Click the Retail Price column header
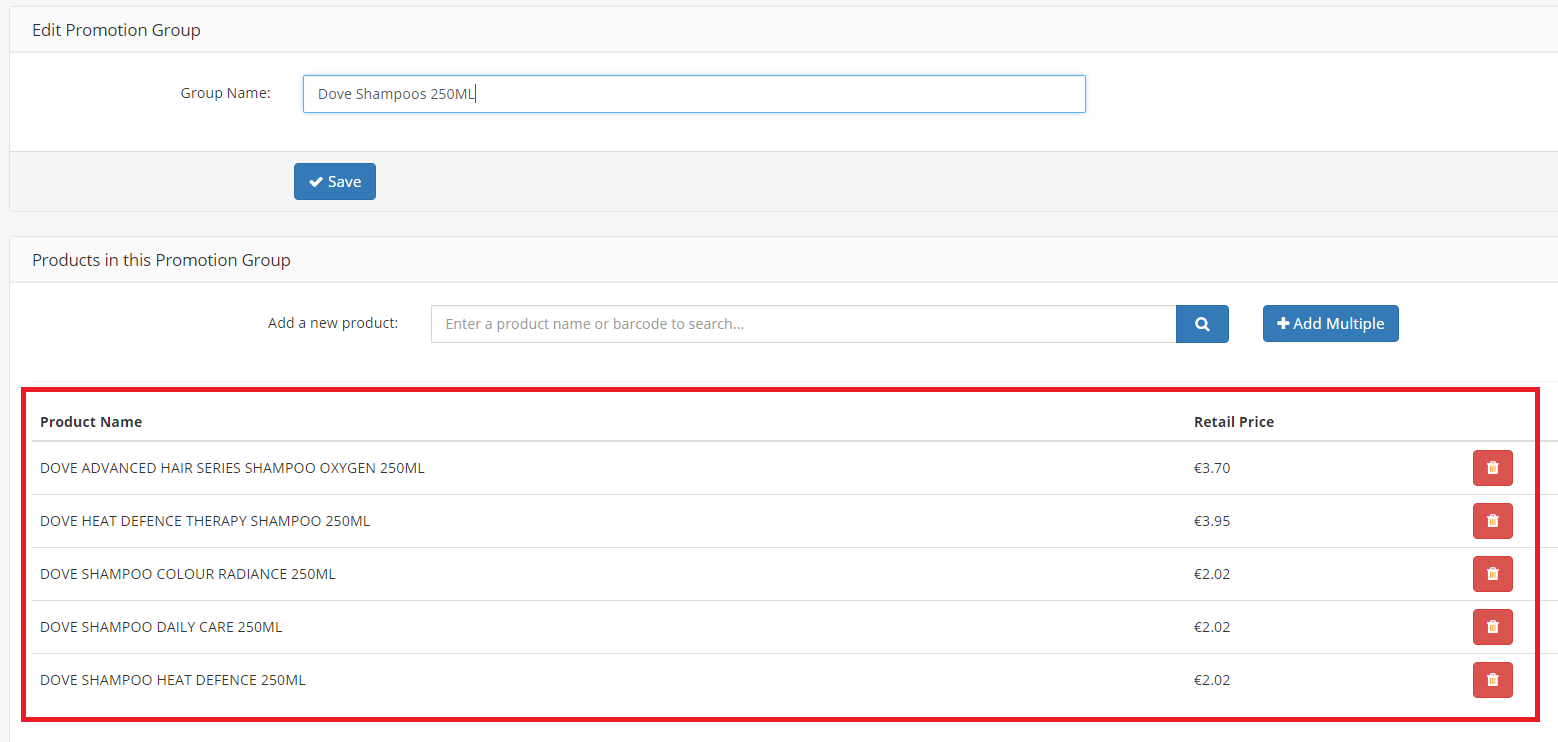 click(x=1234, y=422)
